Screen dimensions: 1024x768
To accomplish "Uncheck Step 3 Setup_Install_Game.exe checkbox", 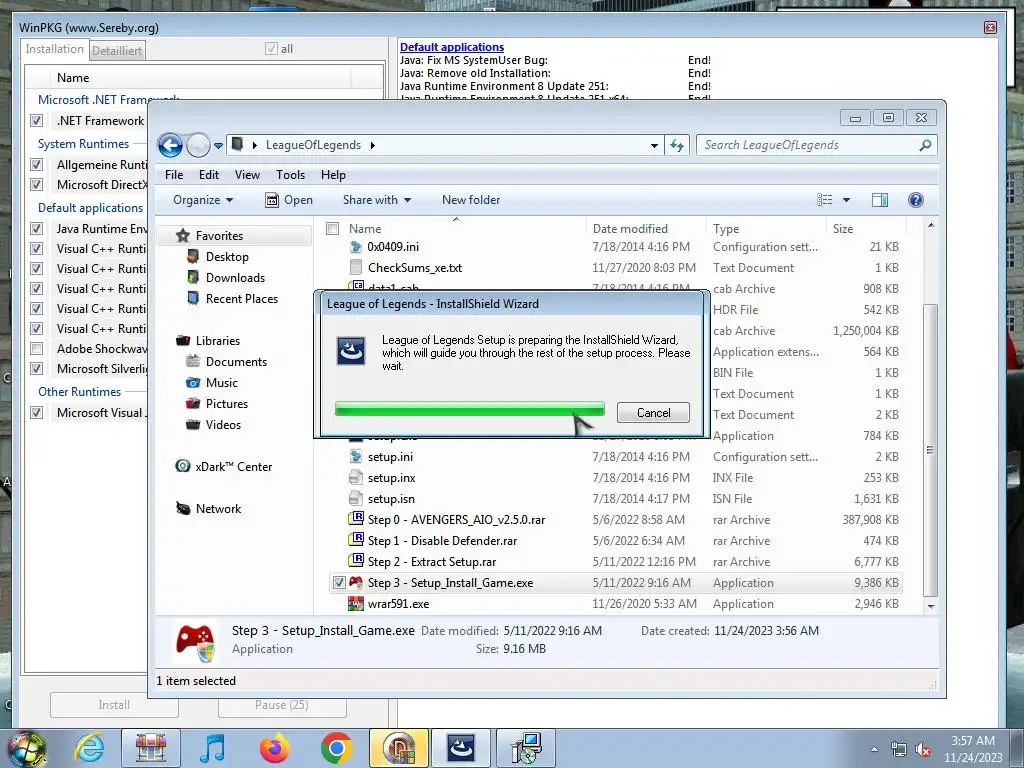I will coord(338,583).
